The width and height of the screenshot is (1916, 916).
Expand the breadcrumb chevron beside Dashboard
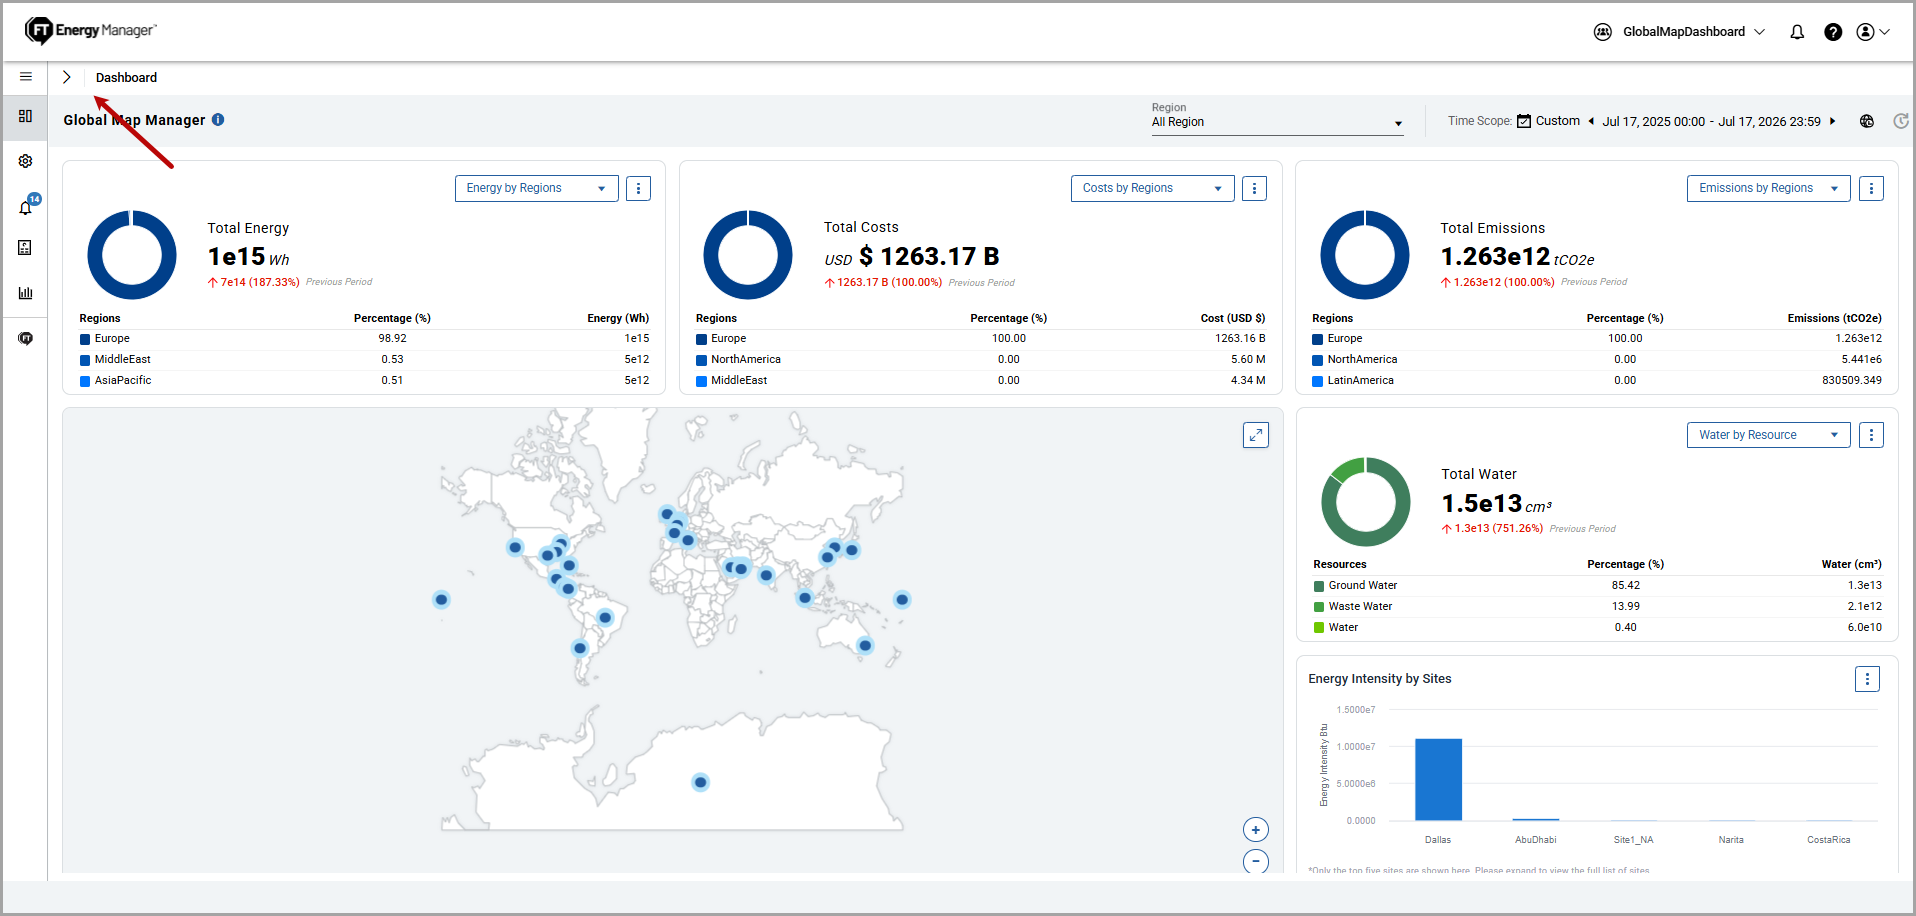tap(67, 77)
